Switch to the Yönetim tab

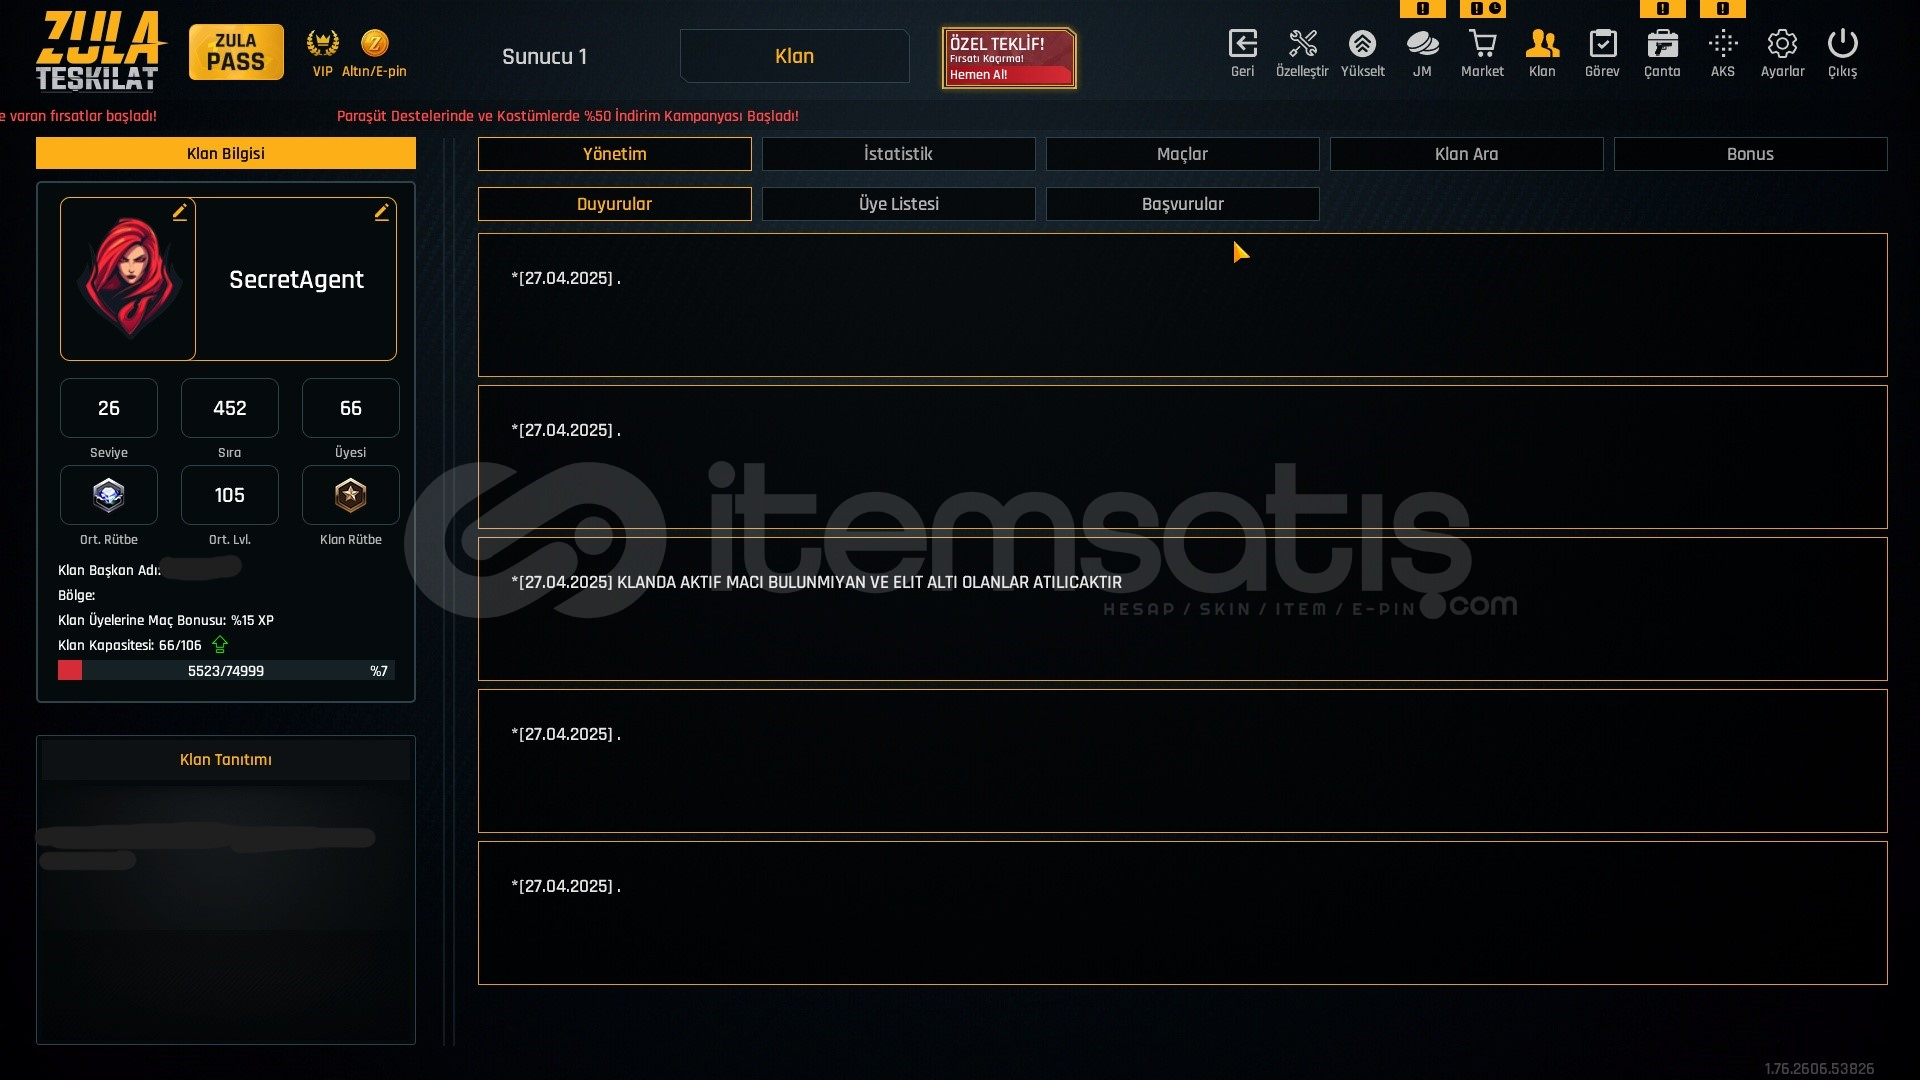pos(615,154)
